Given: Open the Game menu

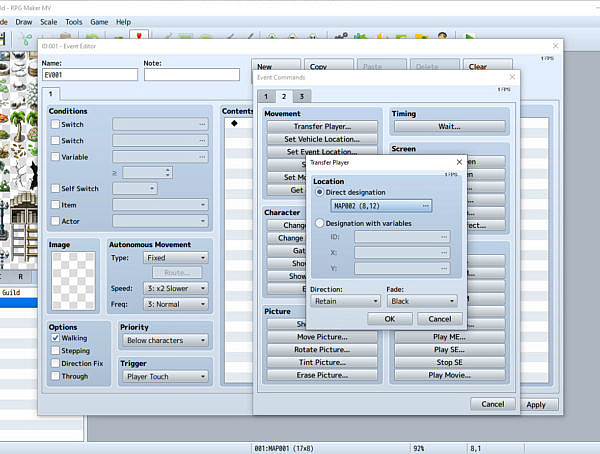Looking at the screenshot, I should click(99, 21).
